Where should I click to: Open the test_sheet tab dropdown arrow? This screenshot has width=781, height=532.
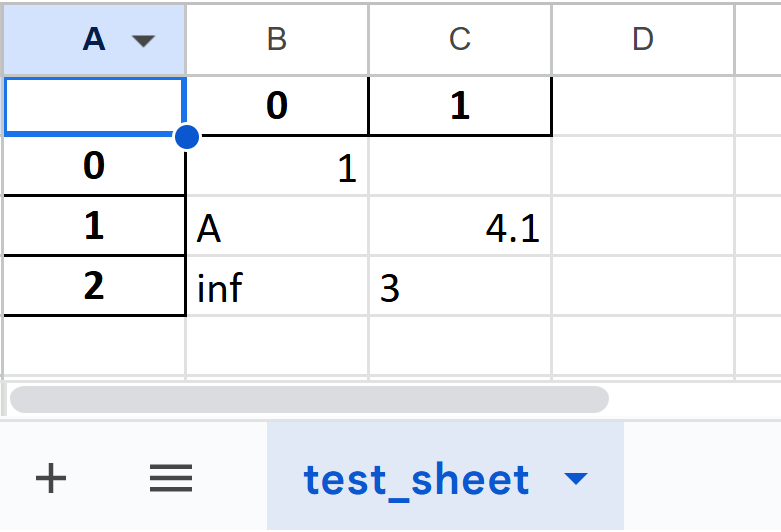[576, 479]
